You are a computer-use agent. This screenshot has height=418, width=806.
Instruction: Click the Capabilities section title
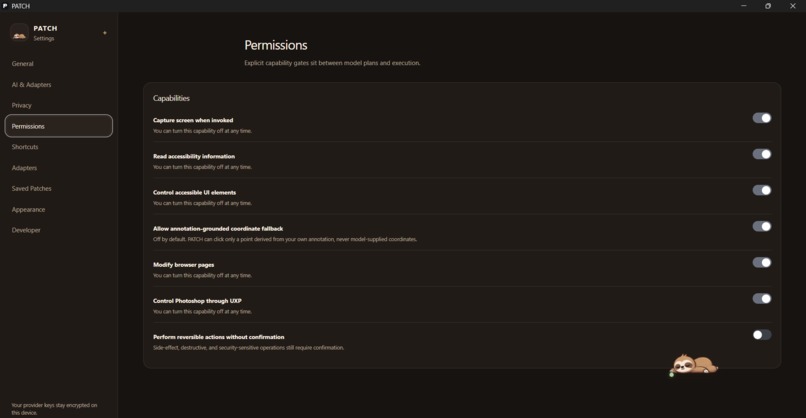point(171,98)
